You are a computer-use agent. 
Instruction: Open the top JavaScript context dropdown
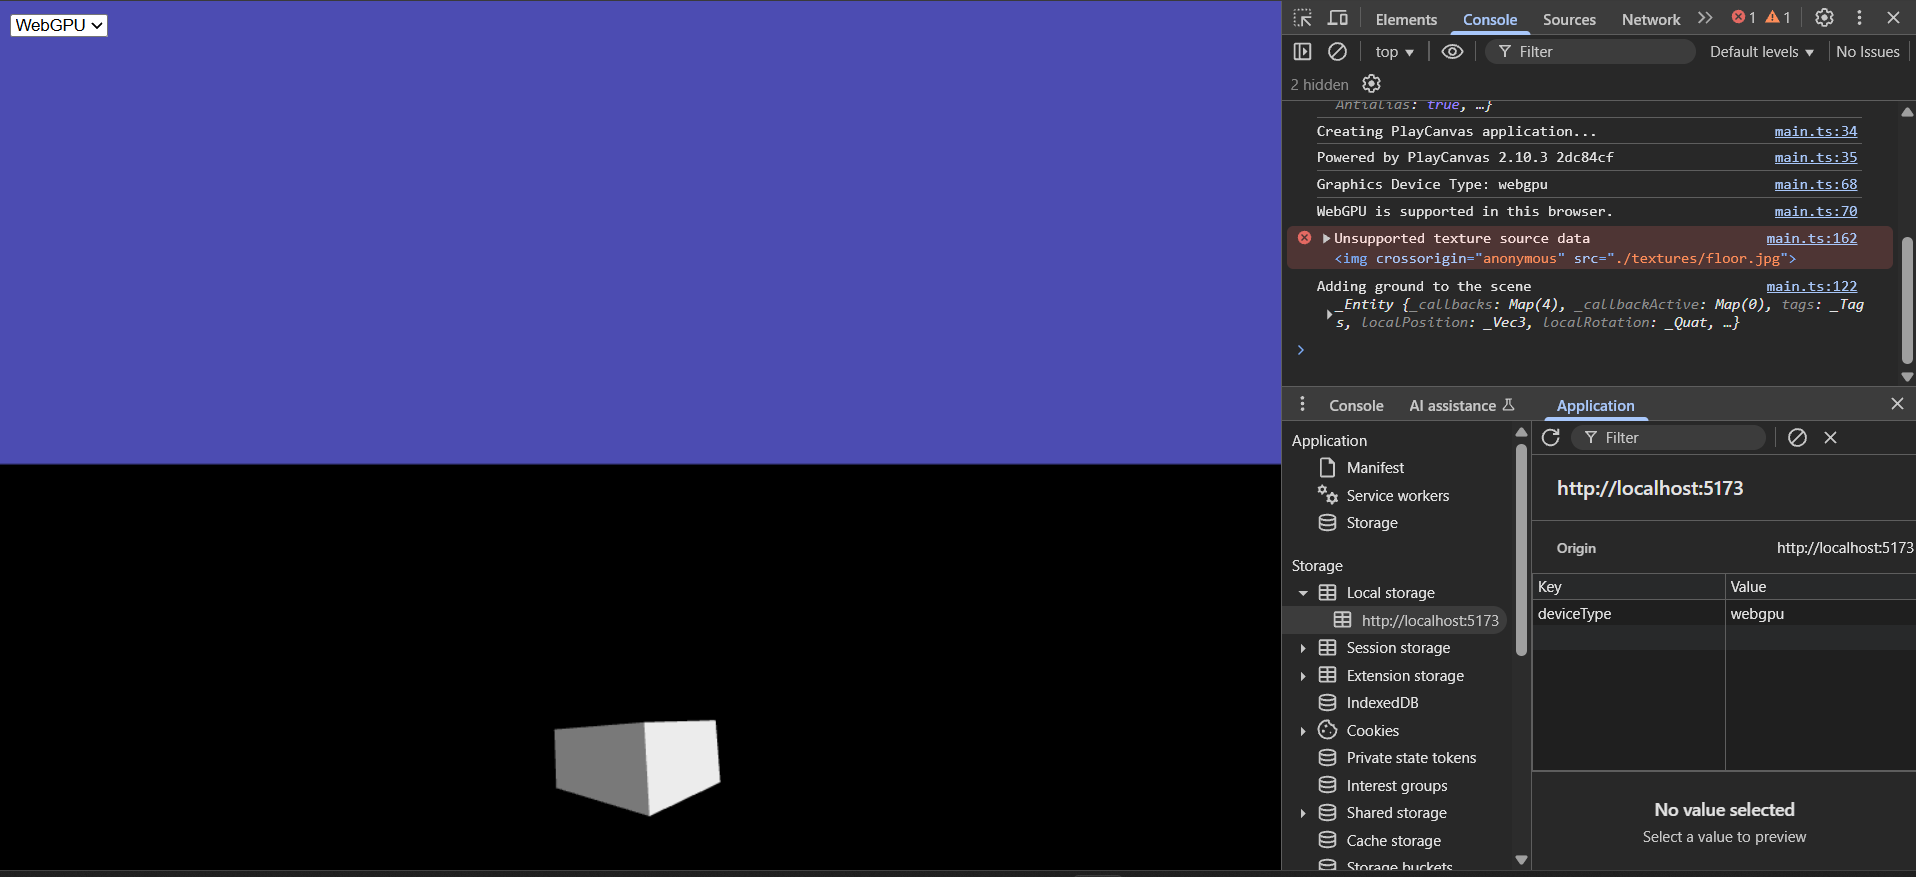(1394, 52)
